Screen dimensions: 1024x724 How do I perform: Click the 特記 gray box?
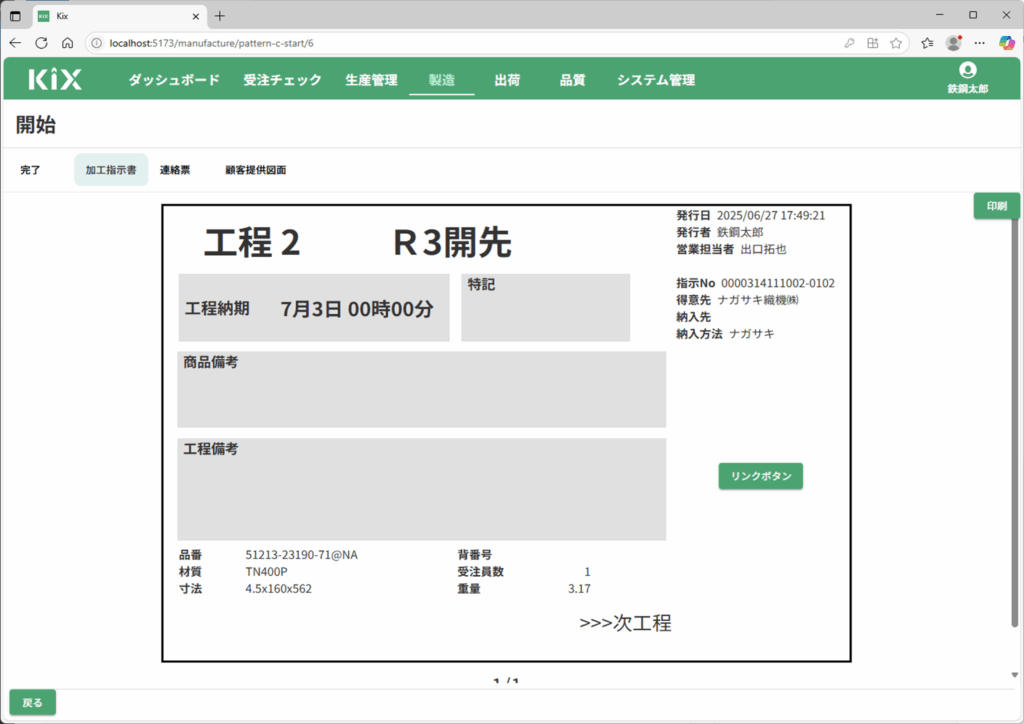pyautogui.click(x=545, y=307)
